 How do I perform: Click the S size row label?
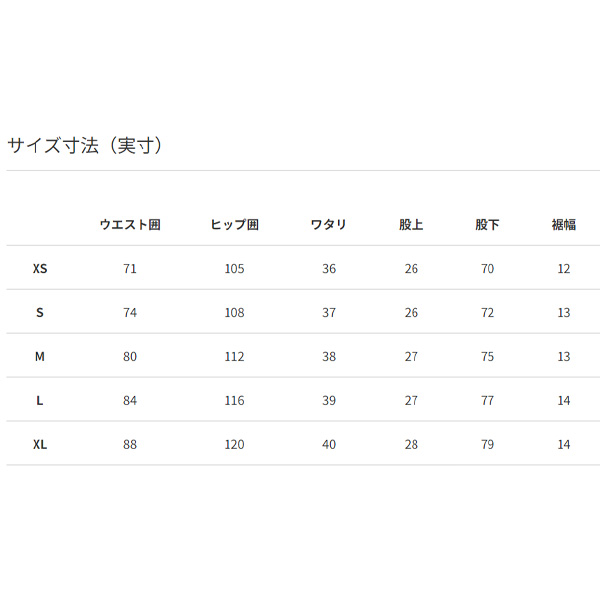coord(40,313)
